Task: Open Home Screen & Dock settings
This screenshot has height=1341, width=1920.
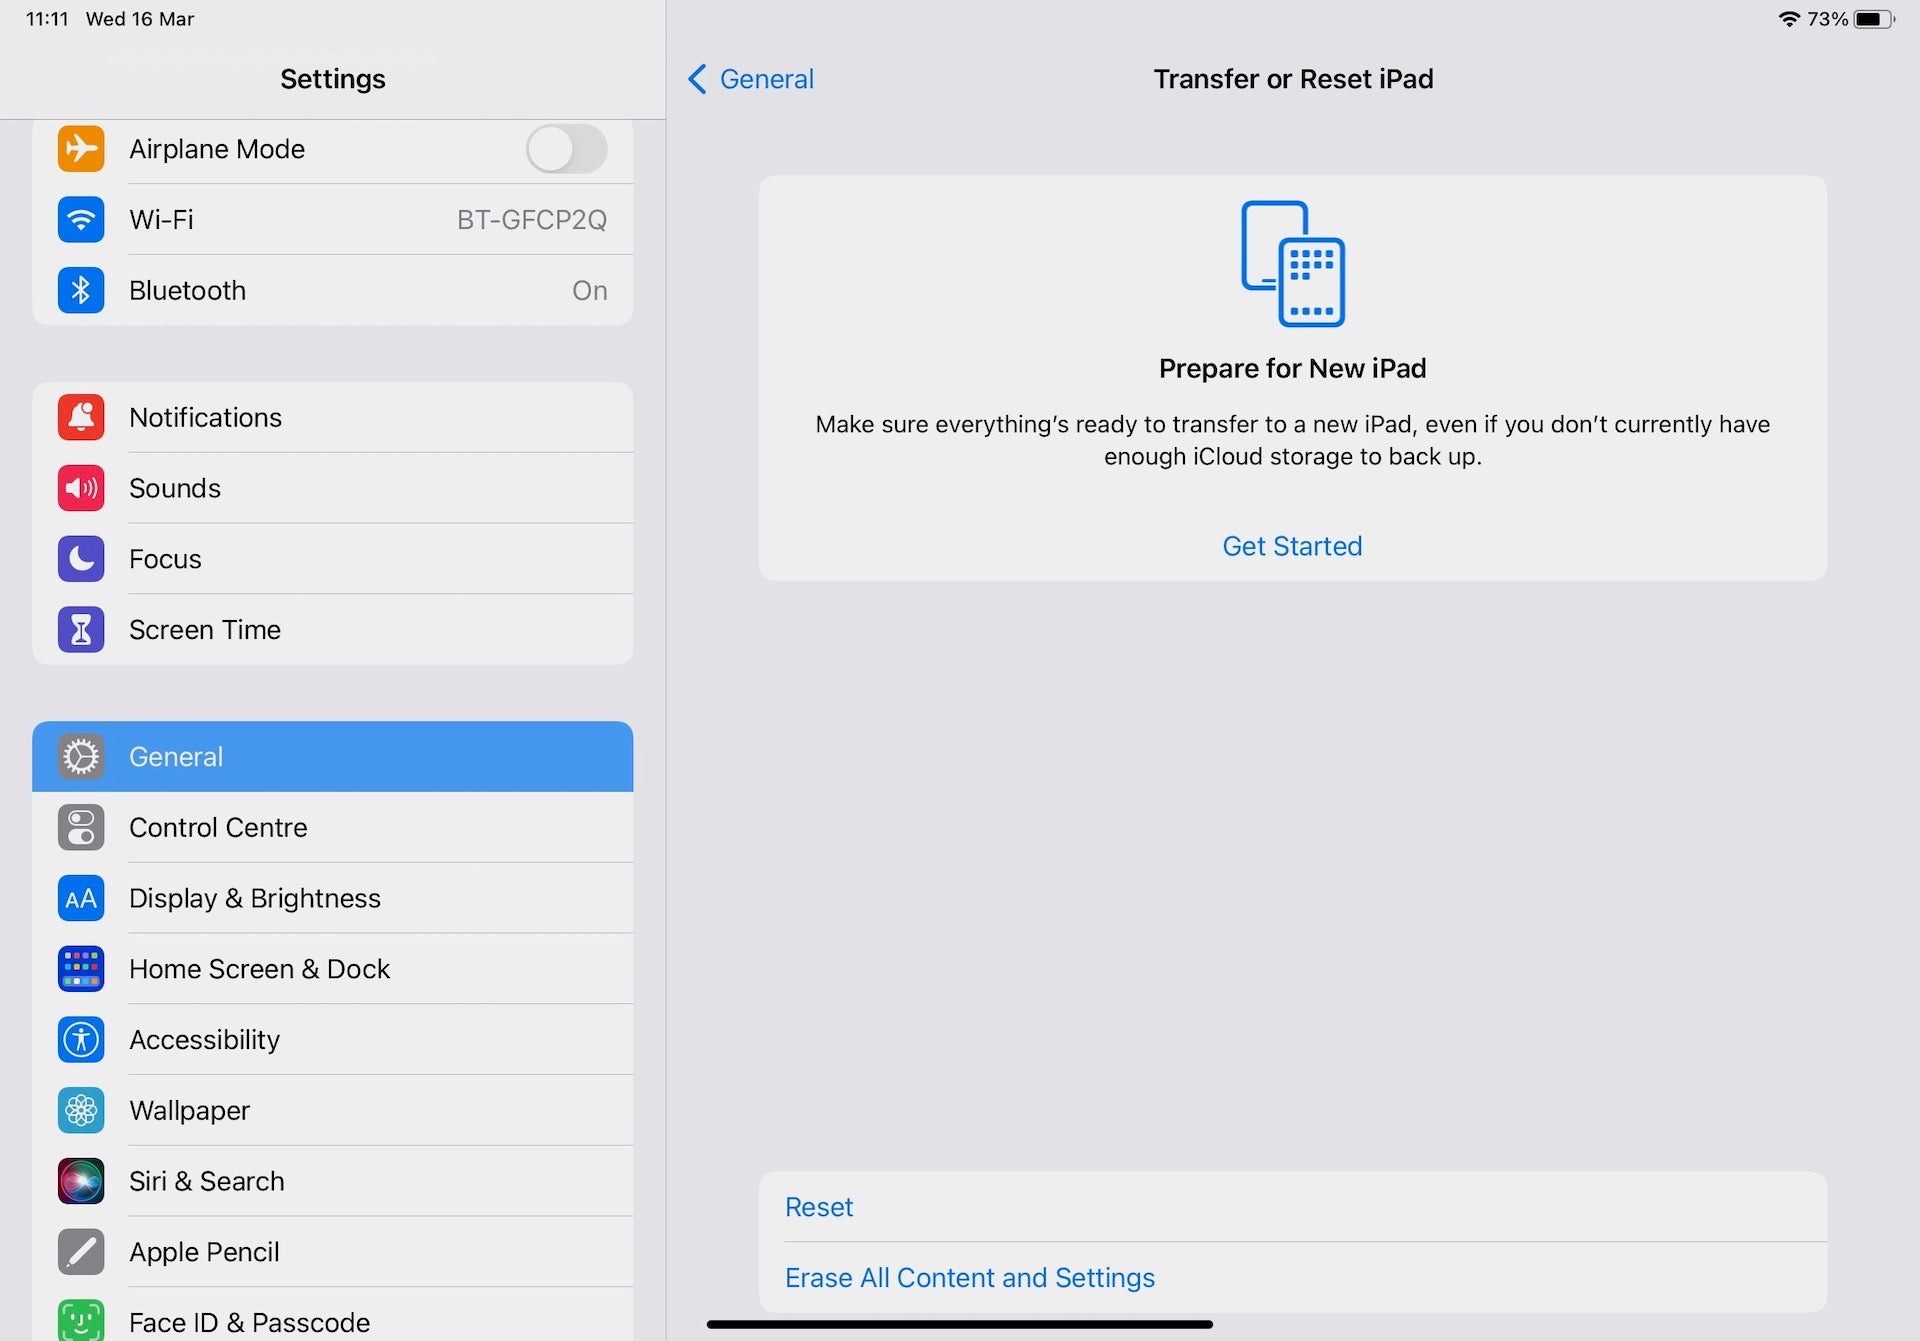Action: [x=333, y=969]
